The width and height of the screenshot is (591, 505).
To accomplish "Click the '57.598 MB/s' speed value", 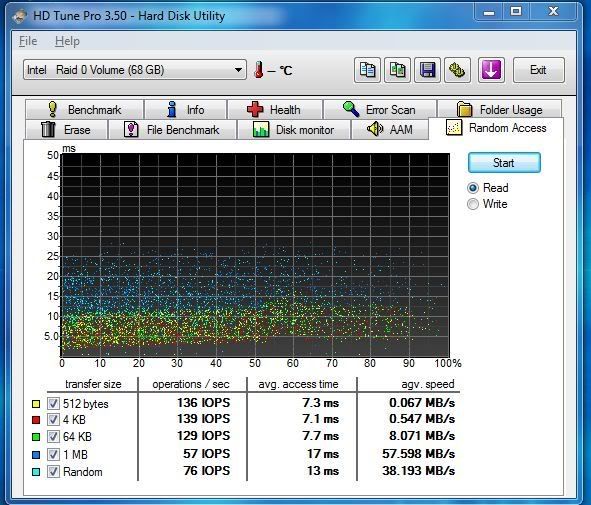I will pyautogui.click(x=418, y=453).
